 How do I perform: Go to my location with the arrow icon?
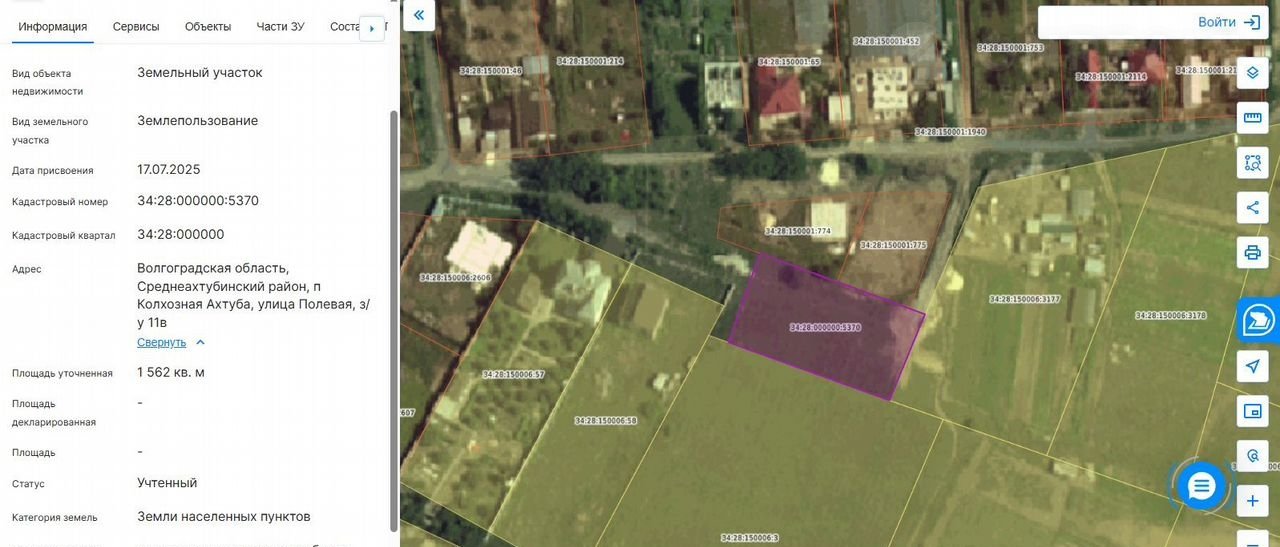pyautogui.click(x=1252, y=366)
